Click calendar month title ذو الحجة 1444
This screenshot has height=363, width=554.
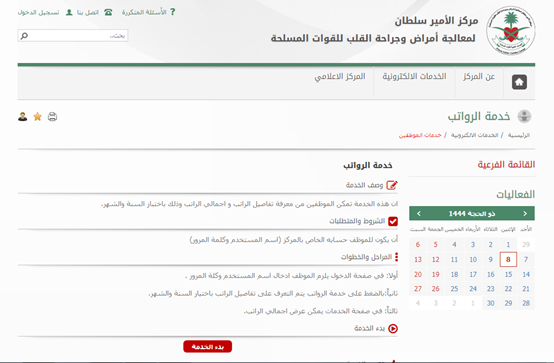pyautogui.click(x=472, y=213)
